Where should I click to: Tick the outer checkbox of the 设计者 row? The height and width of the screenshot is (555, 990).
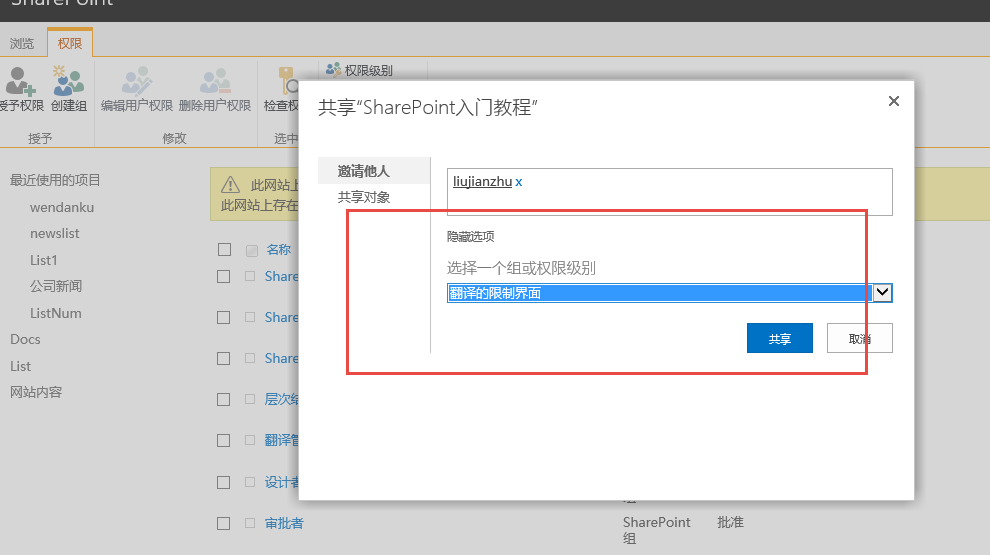point(224,482)
